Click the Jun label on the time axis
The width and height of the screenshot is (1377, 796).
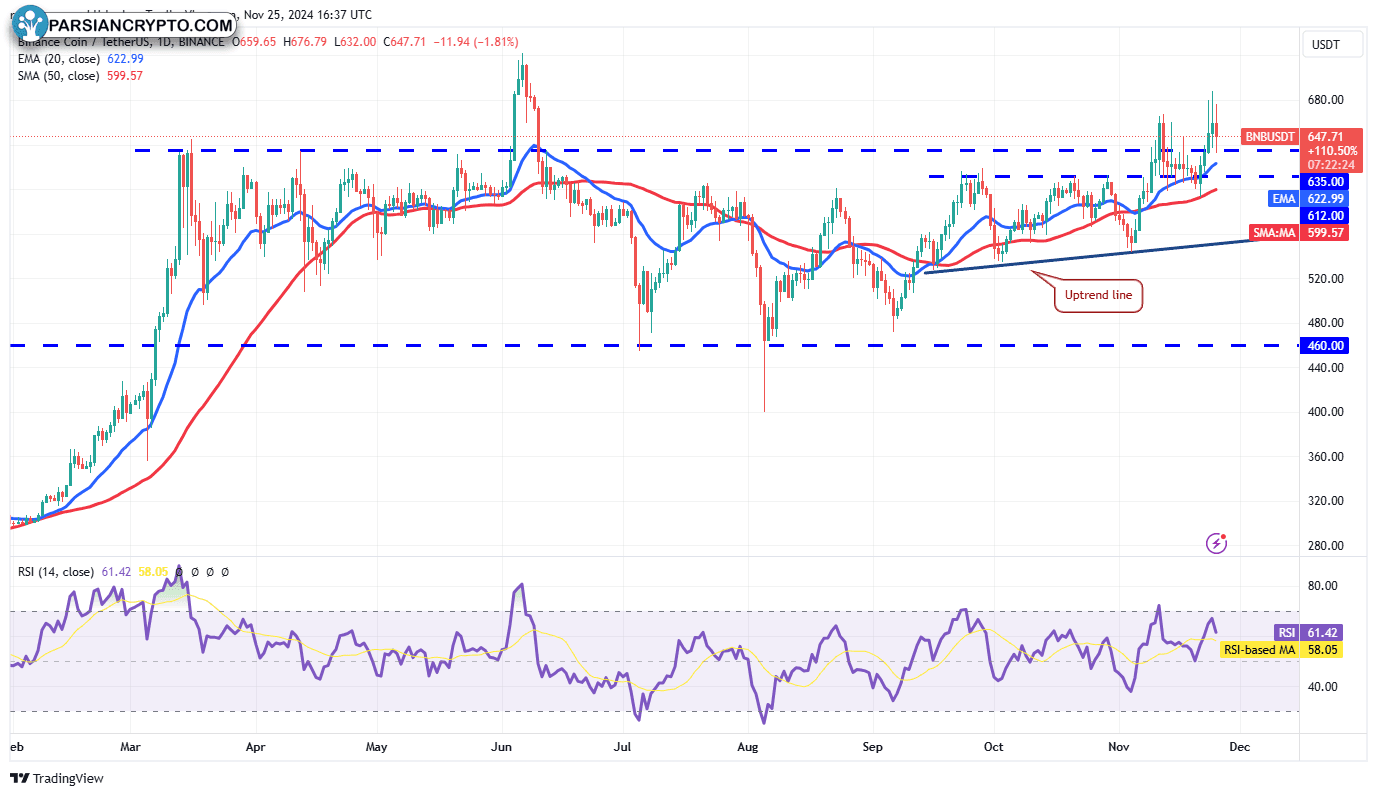click(x=502, y=746)
